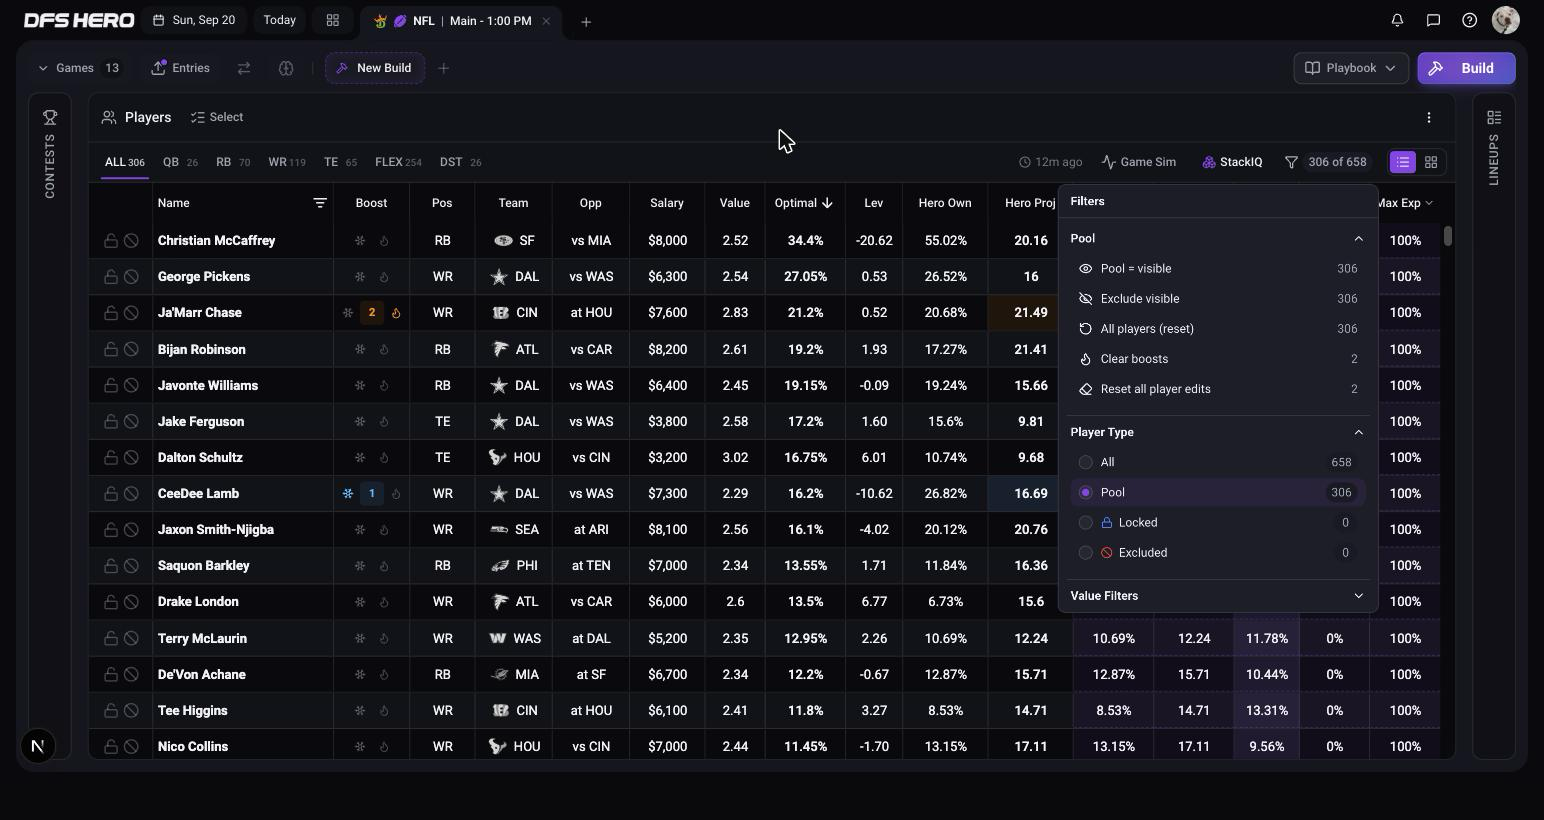Viewport: 1544px width, 820px height.
Task: Choose Exclude visible option
Action: pos(1218,299)
